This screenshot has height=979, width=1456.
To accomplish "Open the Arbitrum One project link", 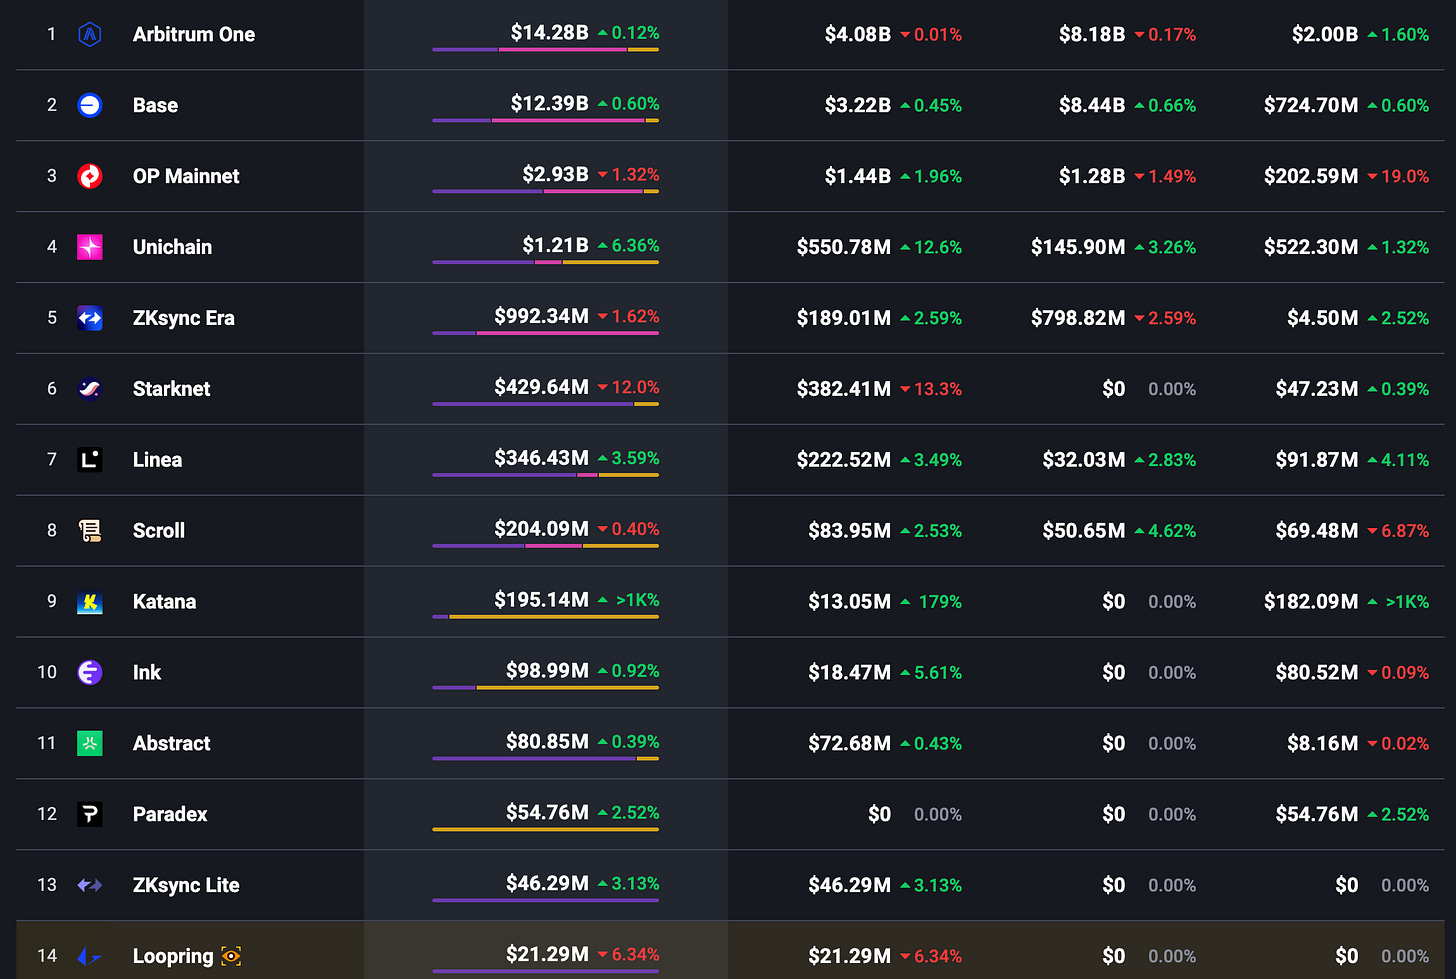I will (194, 34).
